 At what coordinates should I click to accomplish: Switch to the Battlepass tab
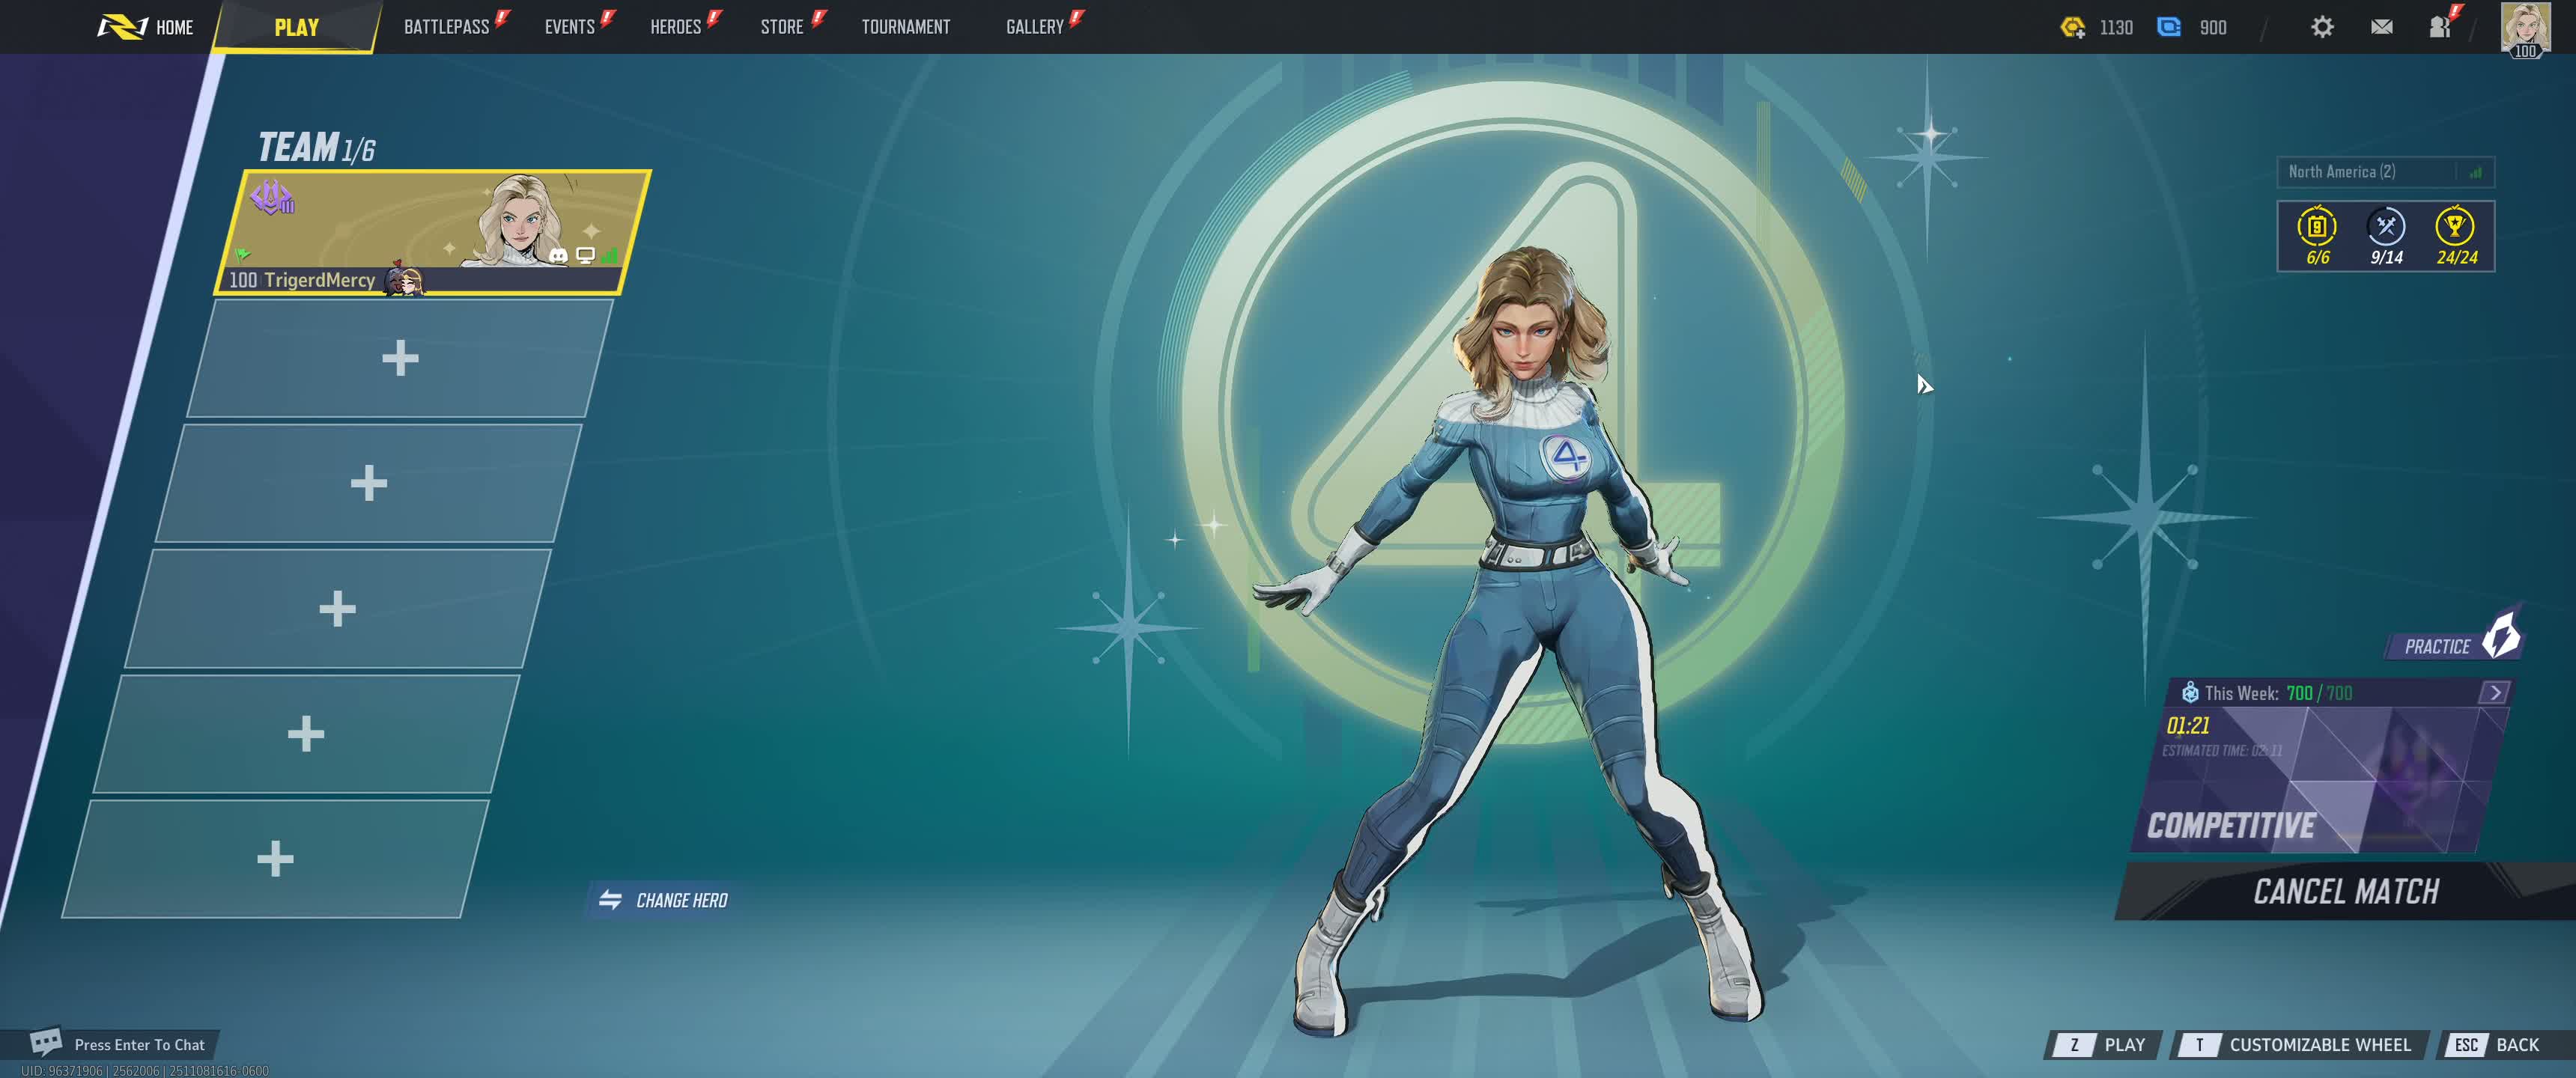[x=446, y=27]
